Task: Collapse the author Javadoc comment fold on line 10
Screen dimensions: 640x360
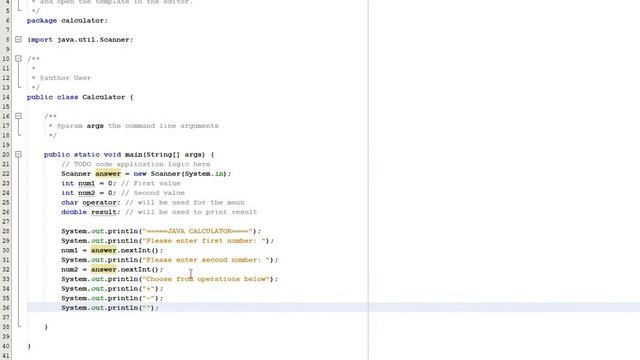Action: tap(18, 58)
